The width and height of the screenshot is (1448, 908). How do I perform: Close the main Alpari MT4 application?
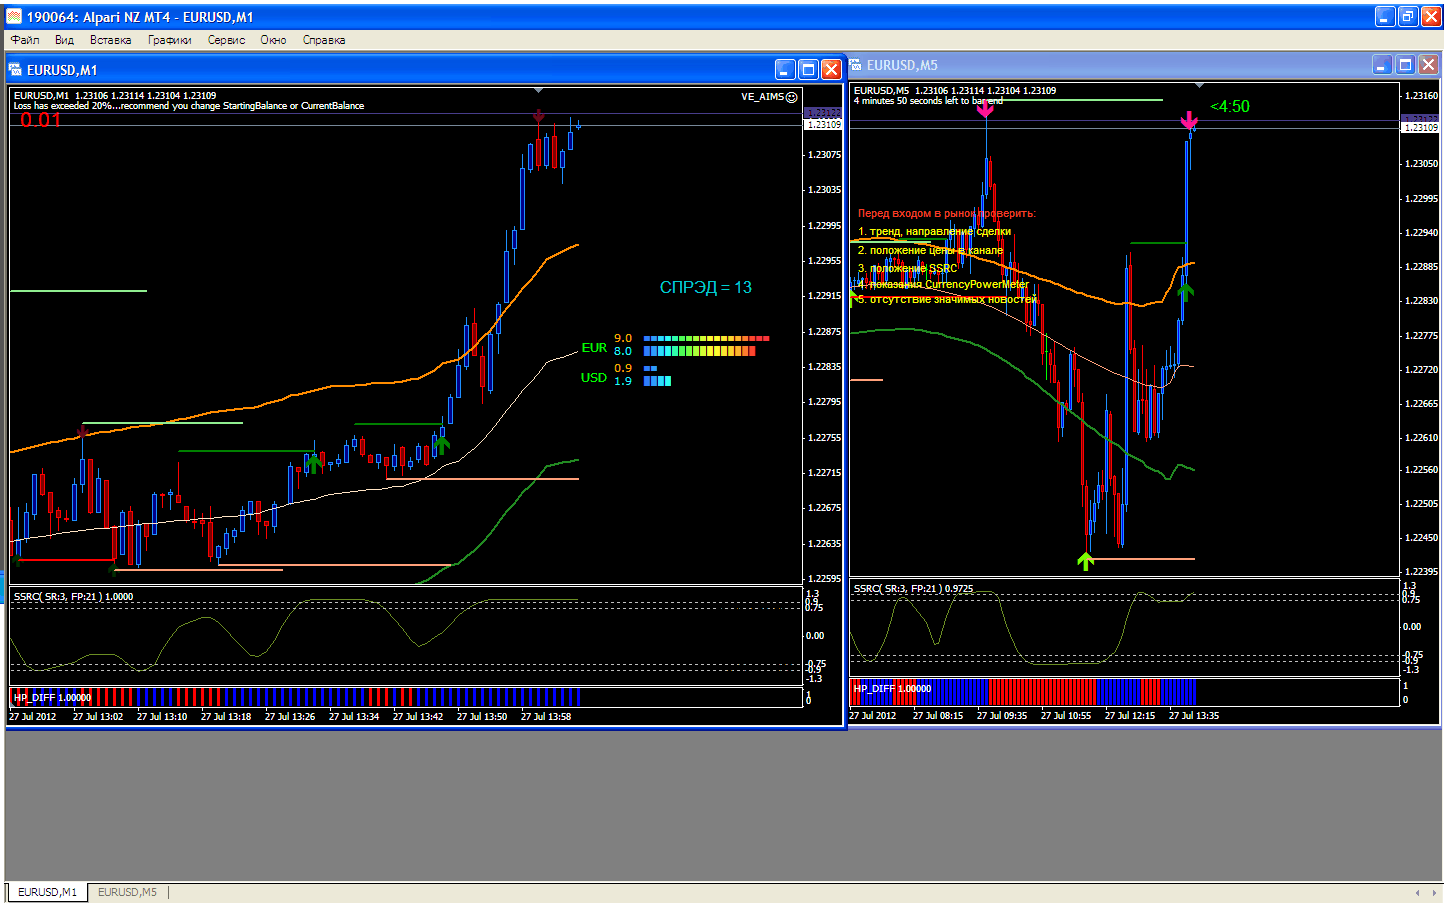click(1431, 16)
